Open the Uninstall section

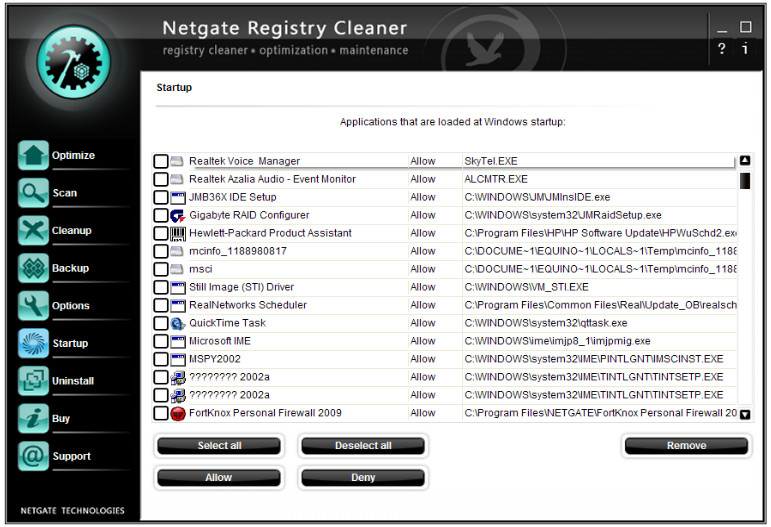73,381
